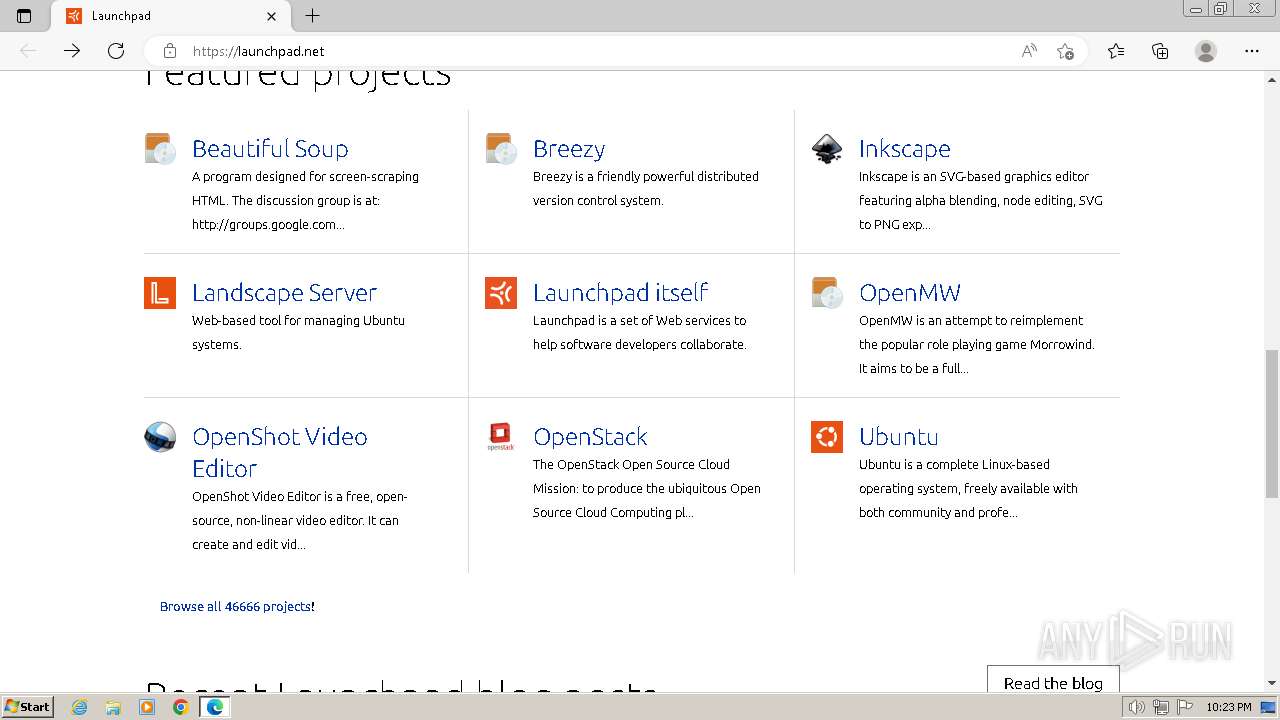
Task: Browse all 46666 projects link
Action: [237, 606]
